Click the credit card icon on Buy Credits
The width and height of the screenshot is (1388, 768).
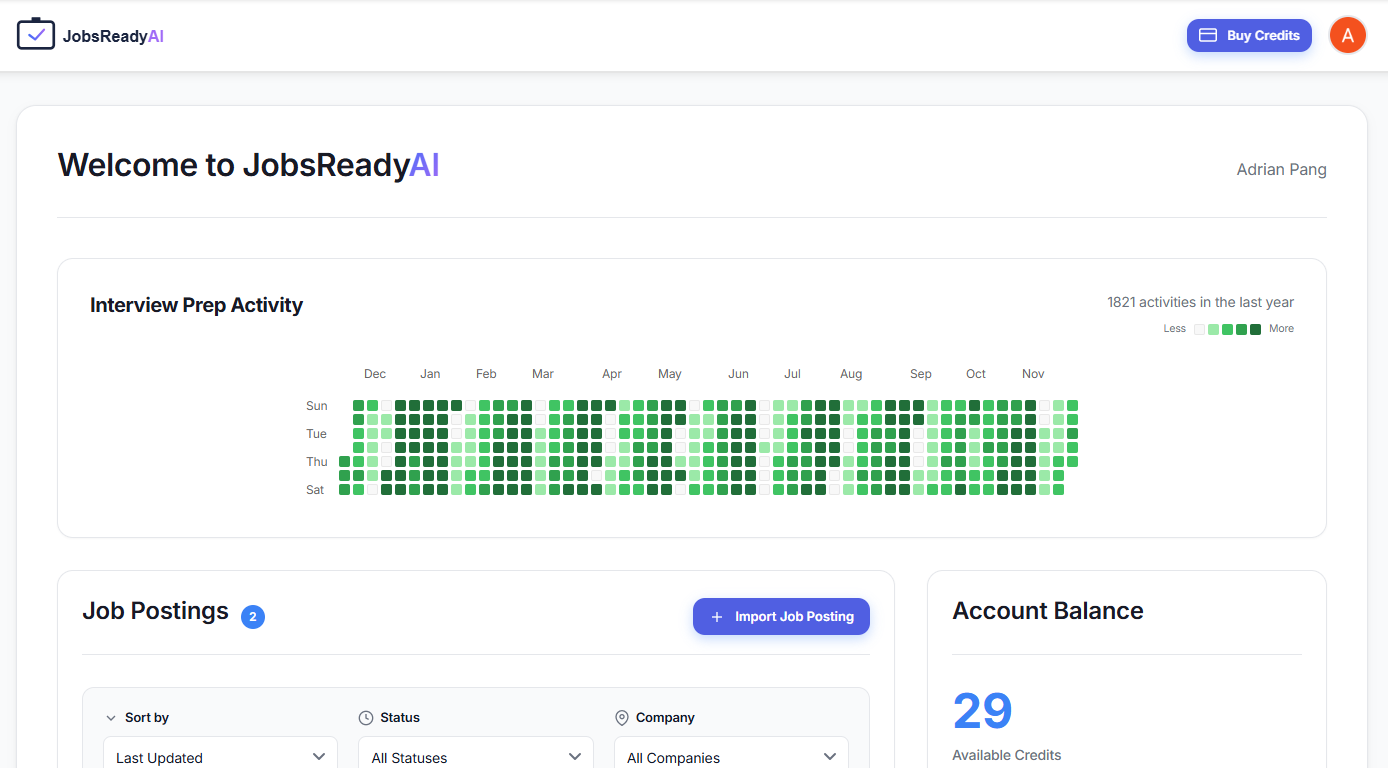[x=1209, y=35]
